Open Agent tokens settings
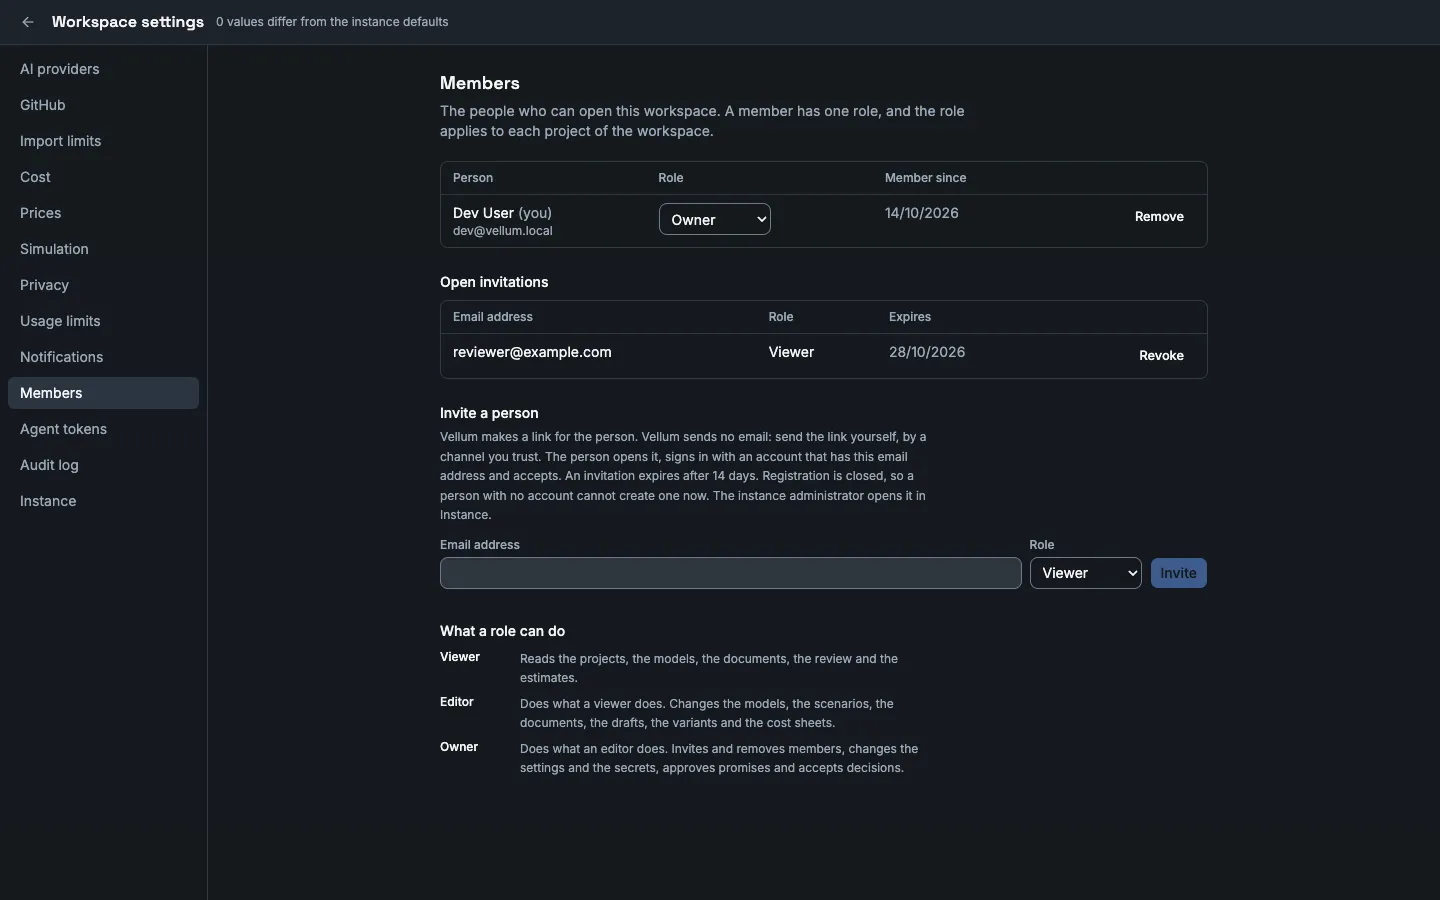 click(x=103, y=429)
